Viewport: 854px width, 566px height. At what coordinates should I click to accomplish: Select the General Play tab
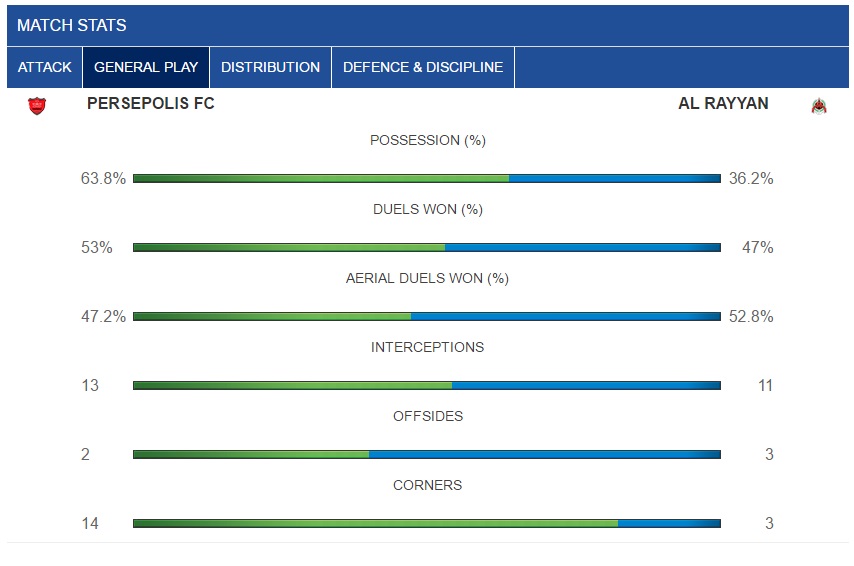click(146, 67)
